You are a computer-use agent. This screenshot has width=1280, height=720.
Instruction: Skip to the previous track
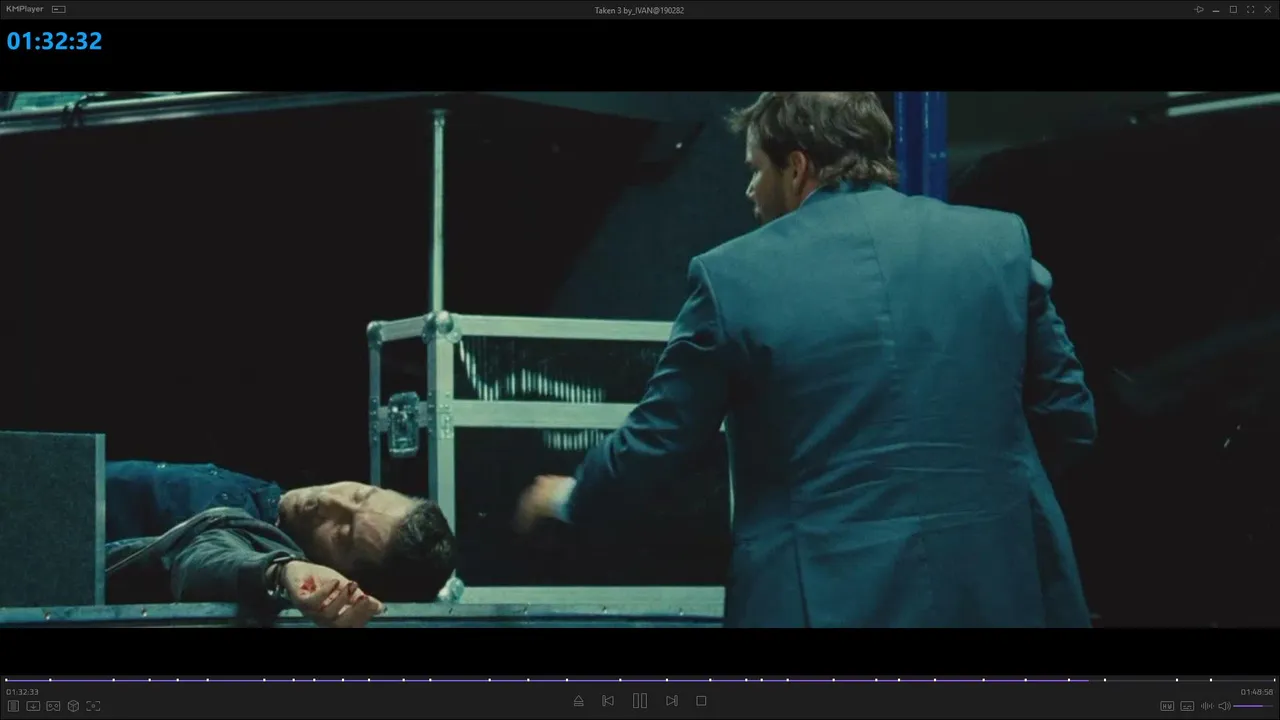point(608,701)
